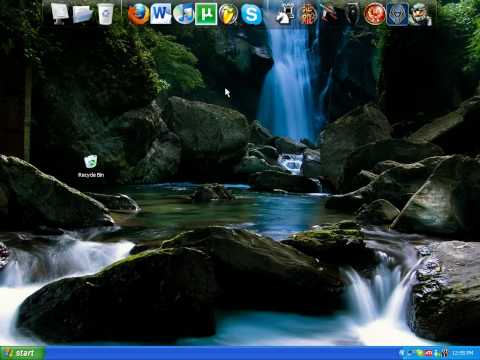Open the Recycle Bin in the dock

(x=106, y=14)
